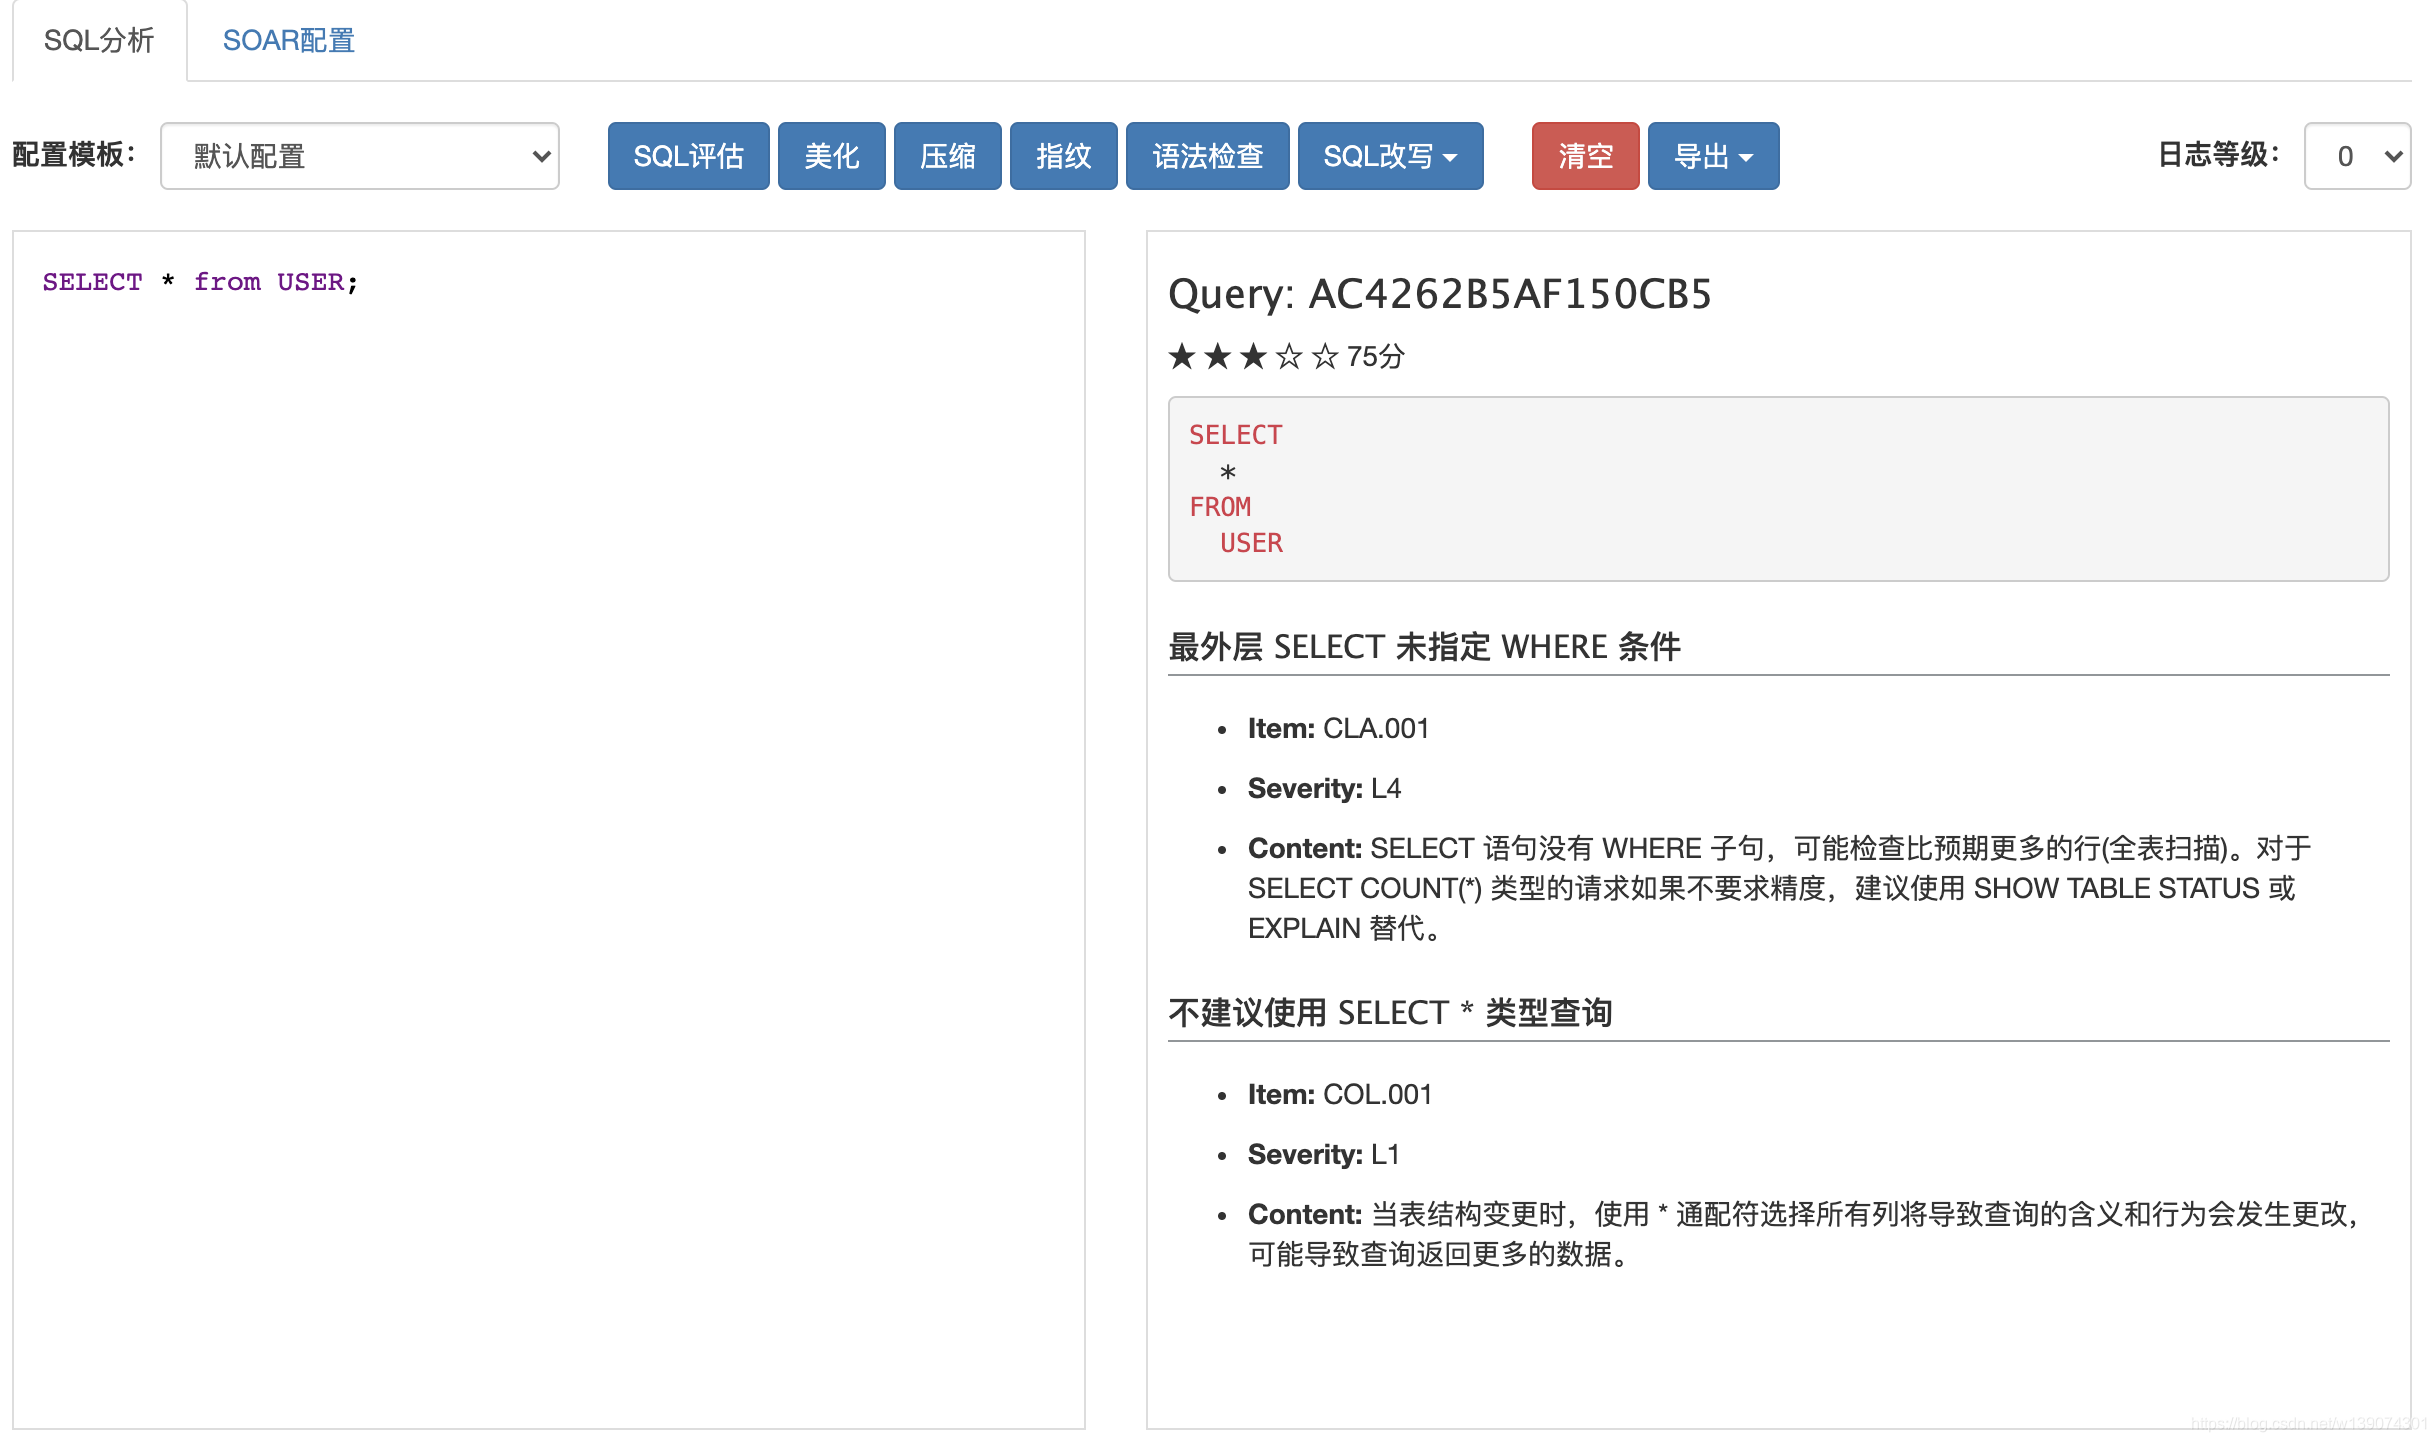
Task: Switch to the SQL分析 tab
Action: click(99, 41)
